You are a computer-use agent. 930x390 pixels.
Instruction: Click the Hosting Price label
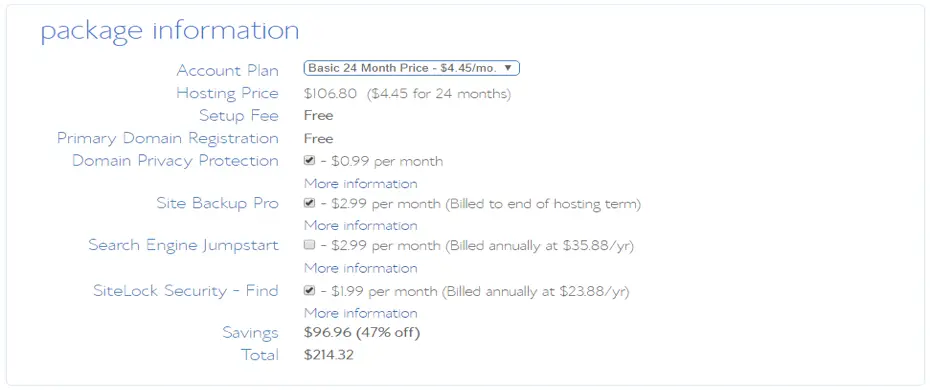pyautogui.click(x=227, y=93)
